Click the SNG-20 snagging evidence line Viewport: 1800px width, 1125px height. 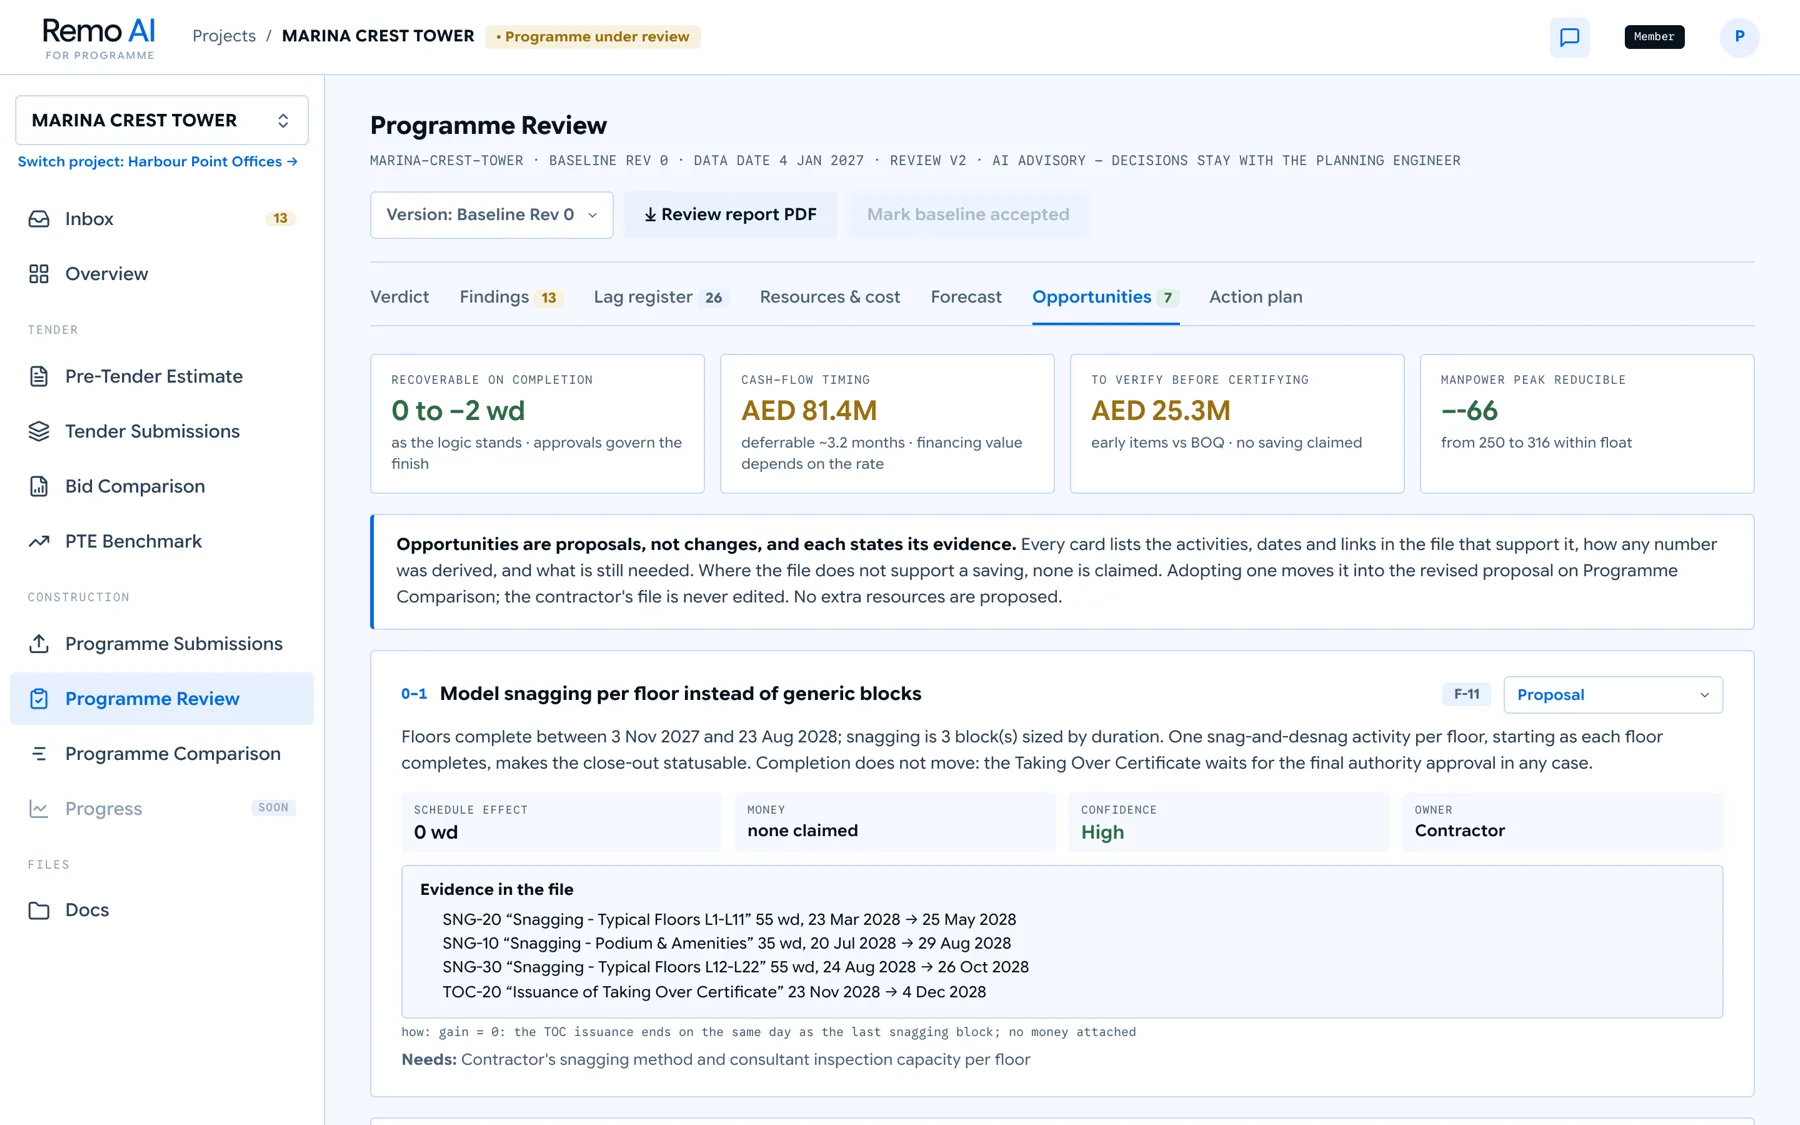pos(729,920)
